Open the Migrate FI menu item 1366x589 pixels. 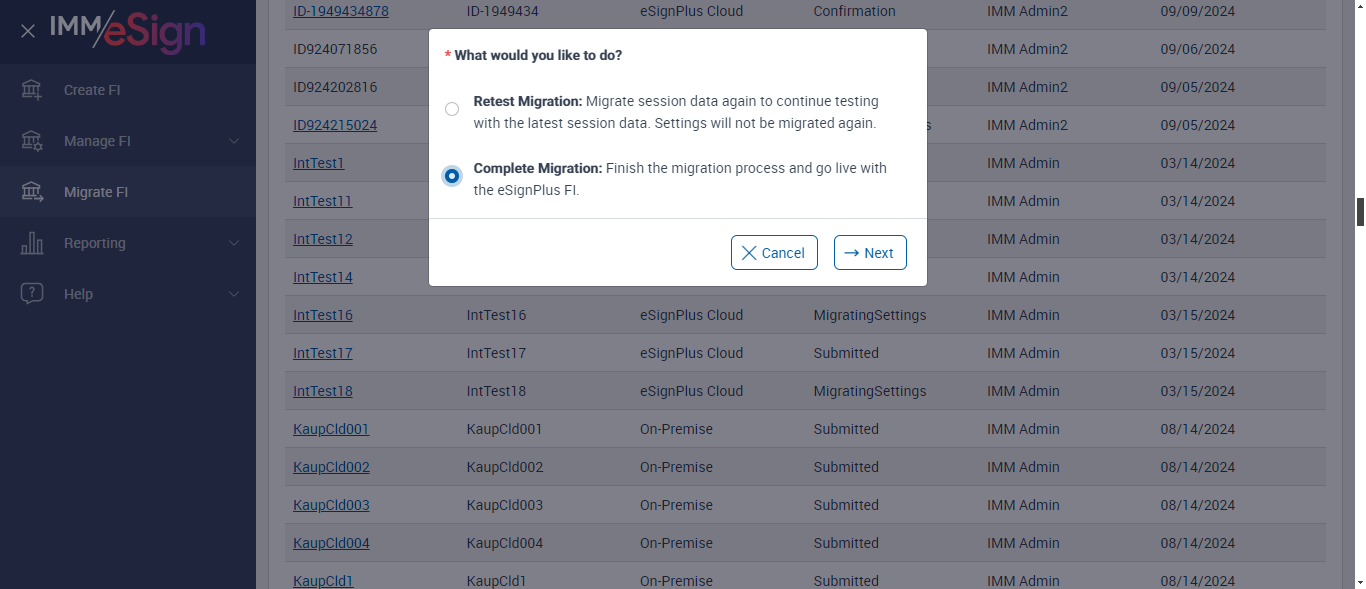click(96, 192)
